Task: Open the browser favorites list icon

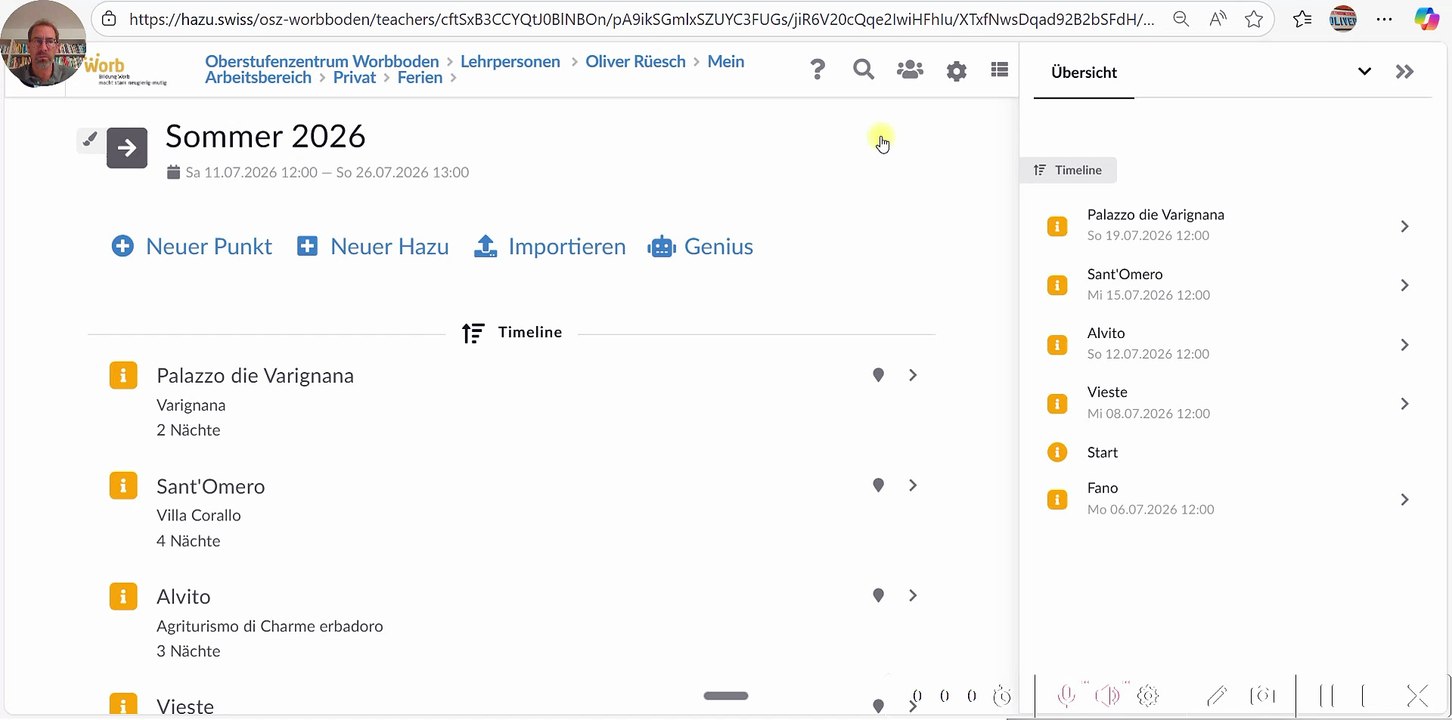Action: point(1302,19)
